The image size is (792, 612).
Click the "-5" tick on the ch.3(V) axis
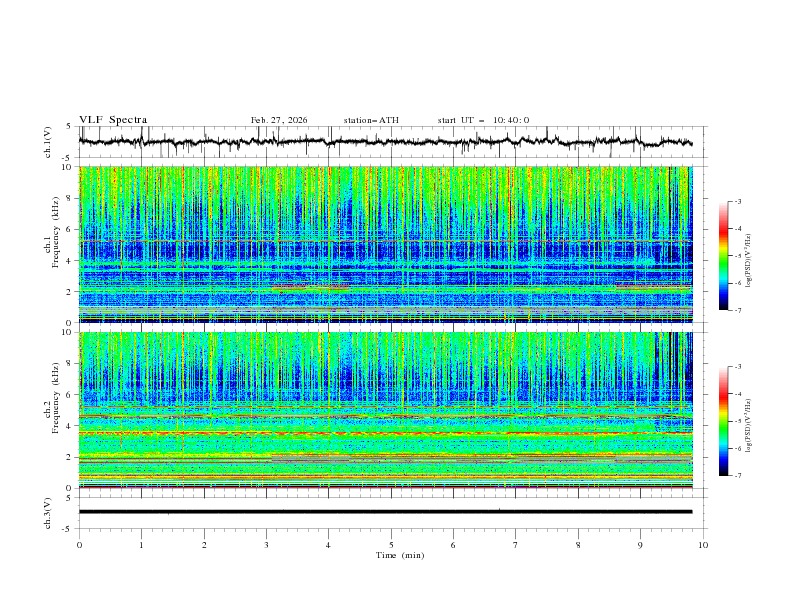coord(68,529)
